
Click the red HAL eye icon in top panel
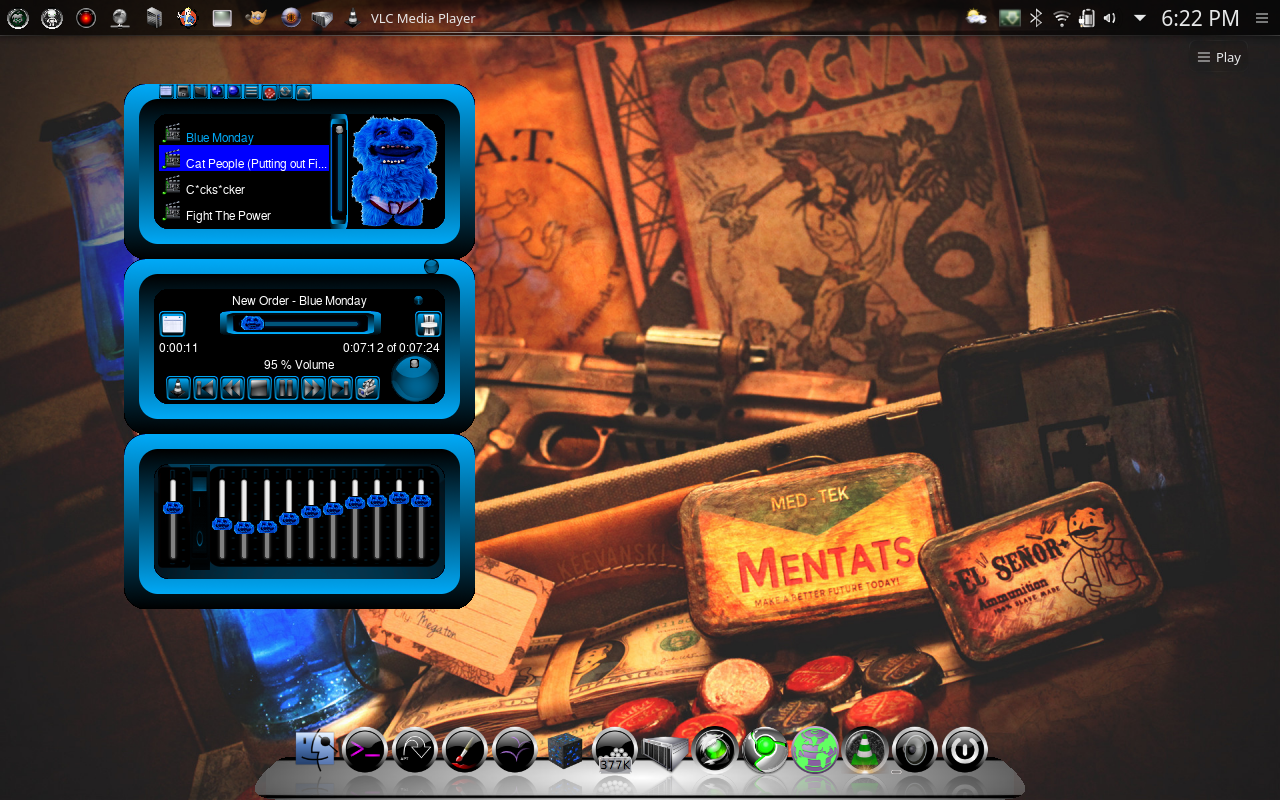[86, 18]
